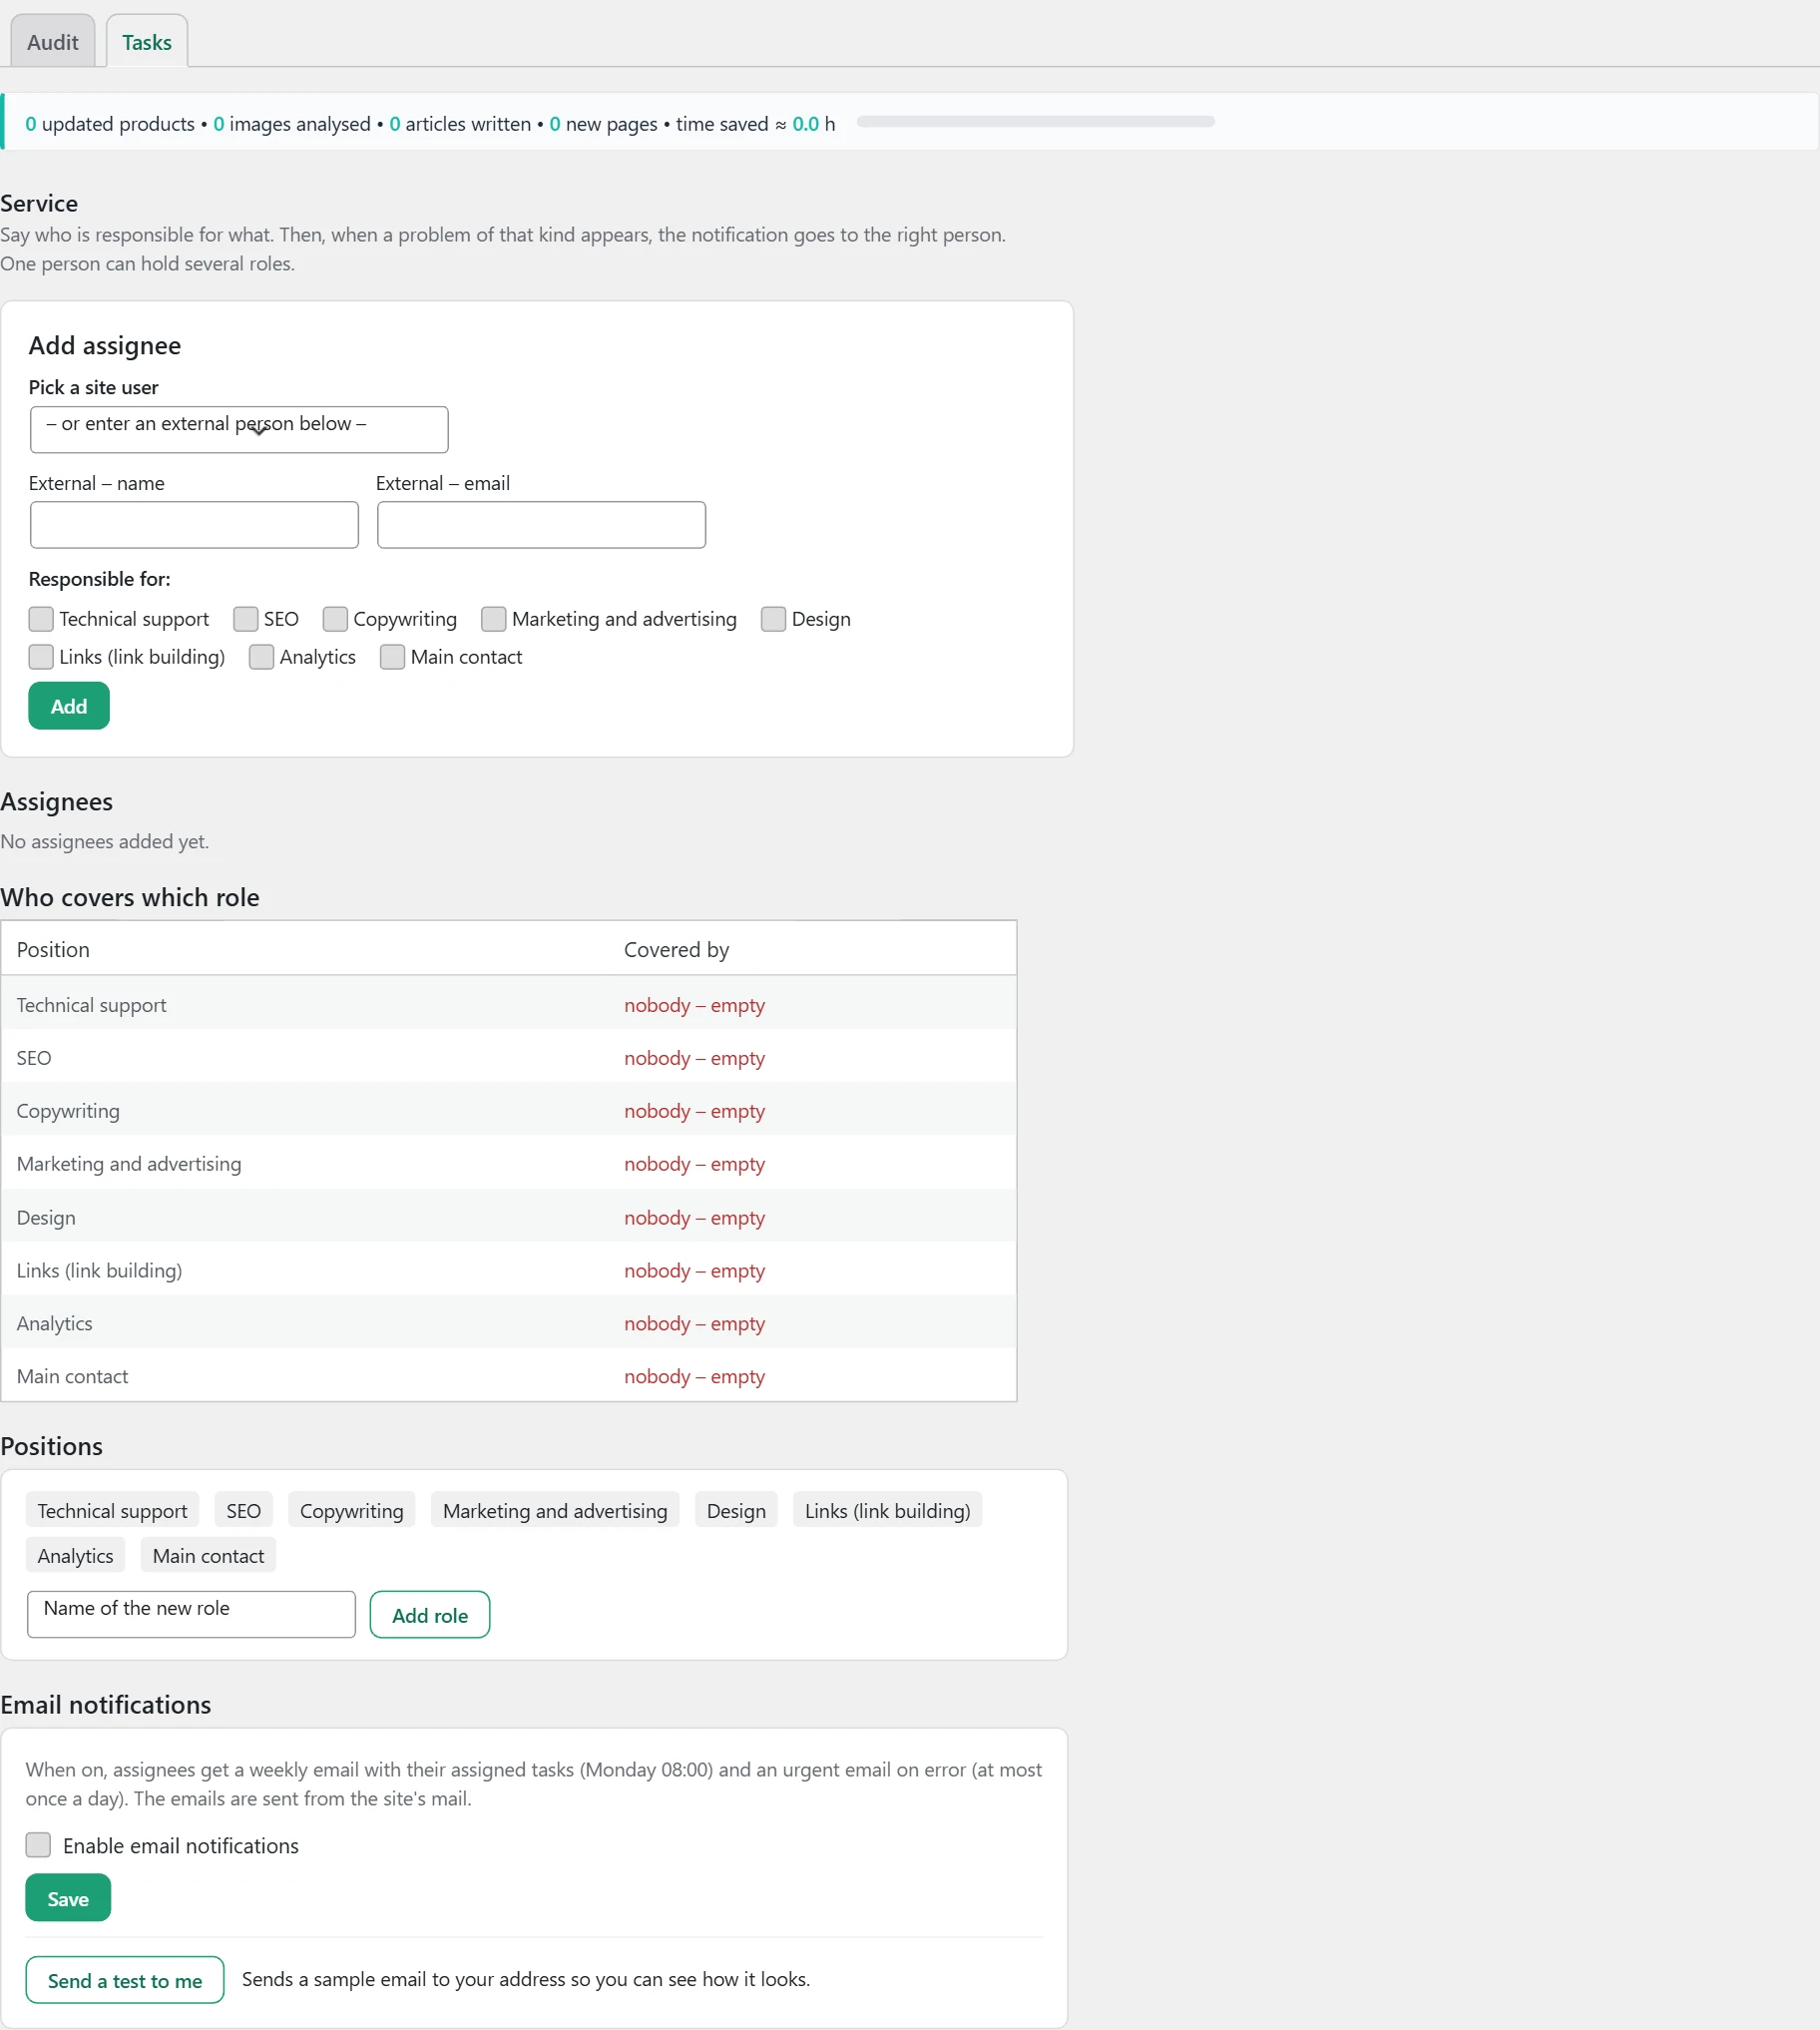
Task: Save the email notification settings
Action: 68,1898
